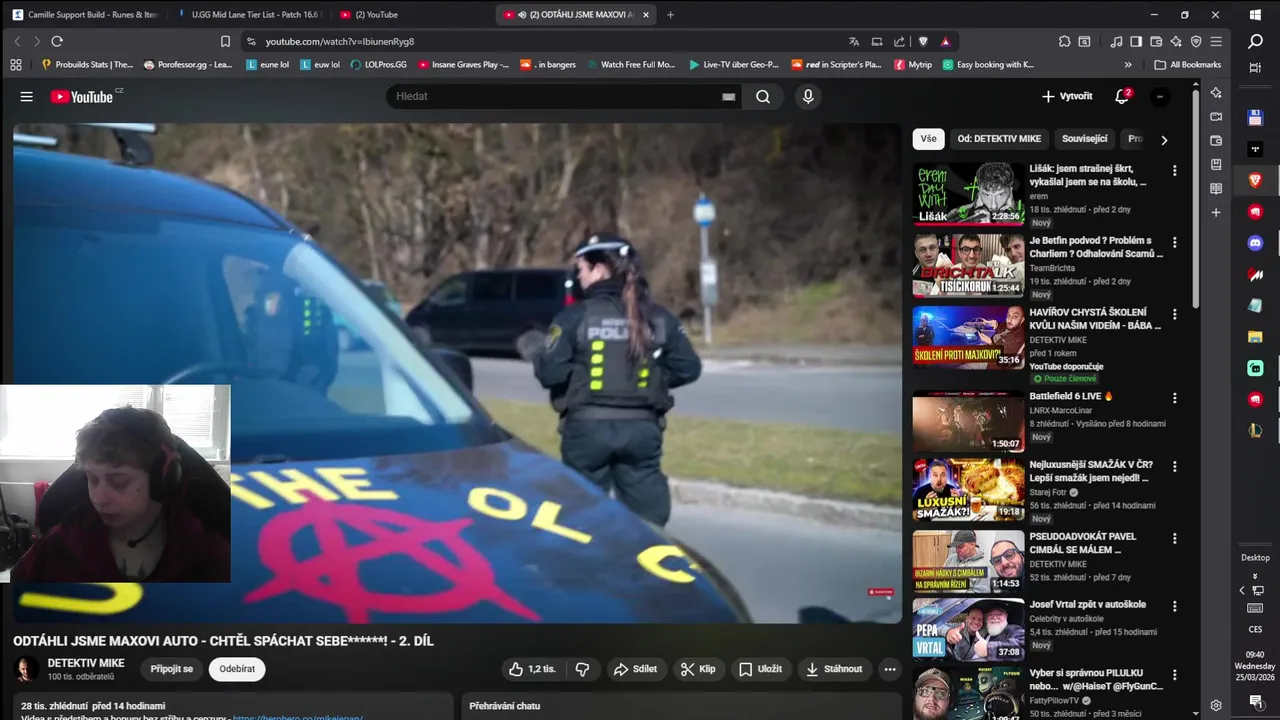Open the Porofessor.gg bookmark
This screenshot has width=1280, height=720.
coord(188,64)
